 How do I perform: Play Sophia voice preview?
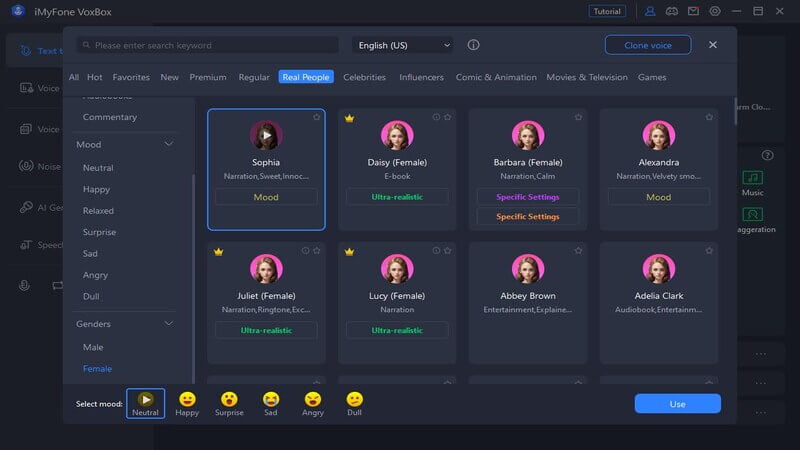click(266, 135)
